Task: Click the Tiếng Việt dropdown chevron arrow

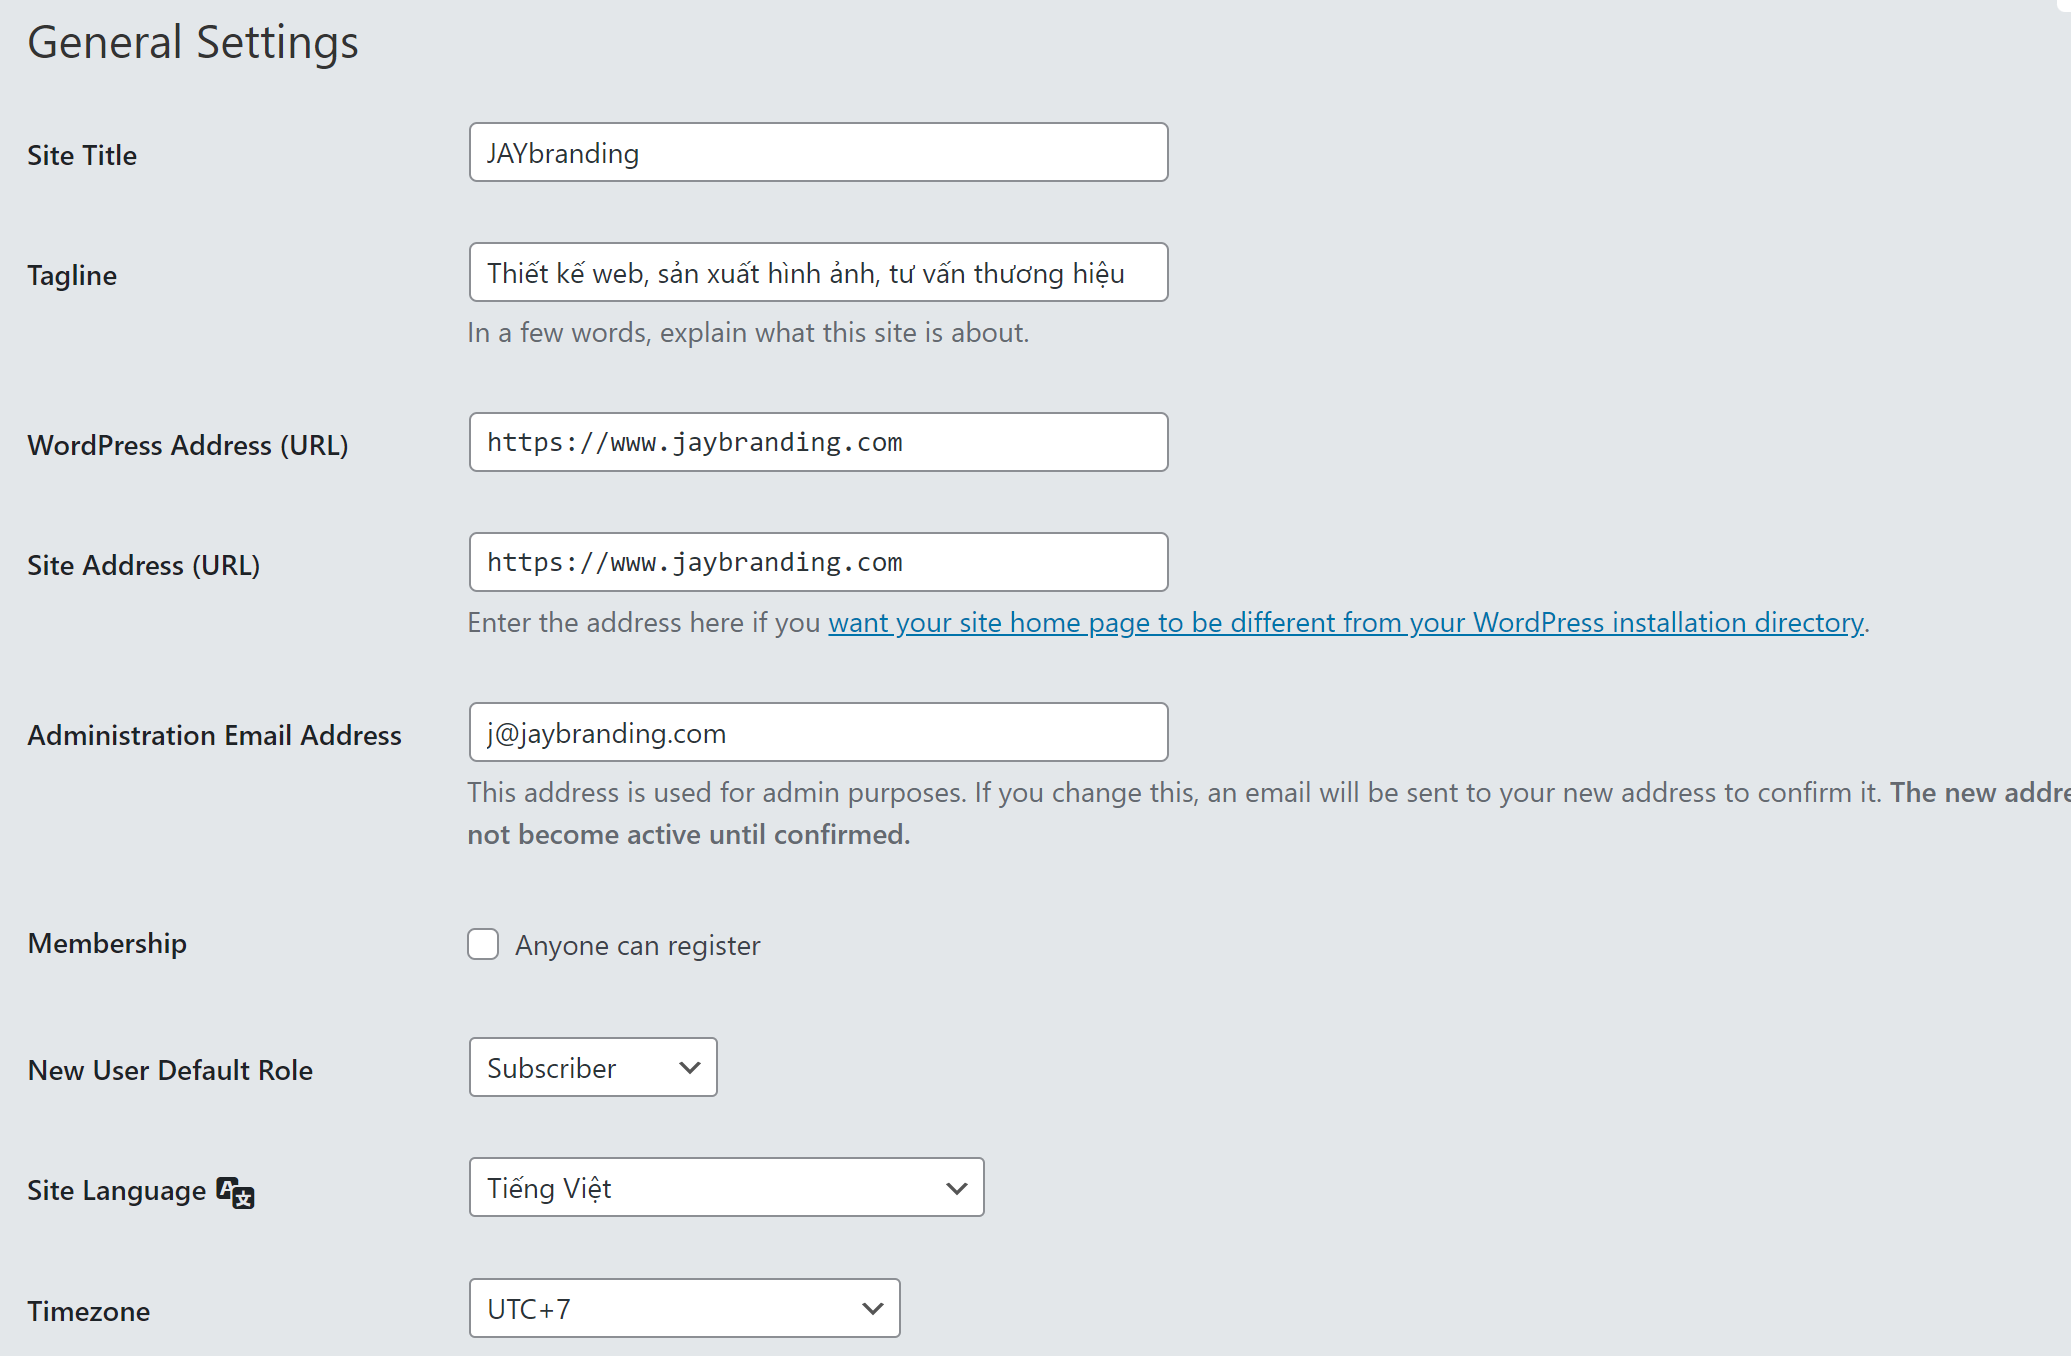Action: coord(956,1188)
